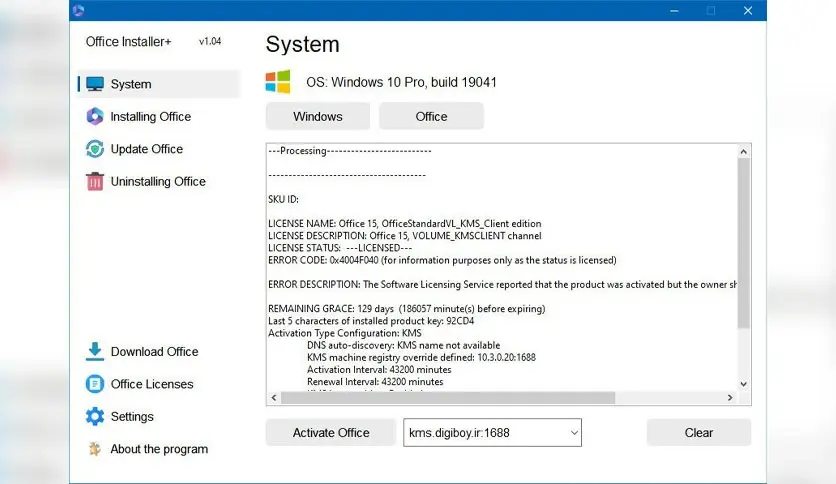Maximize the Office Installer+ window
836x484 pixels.
(x=711, y=11)
